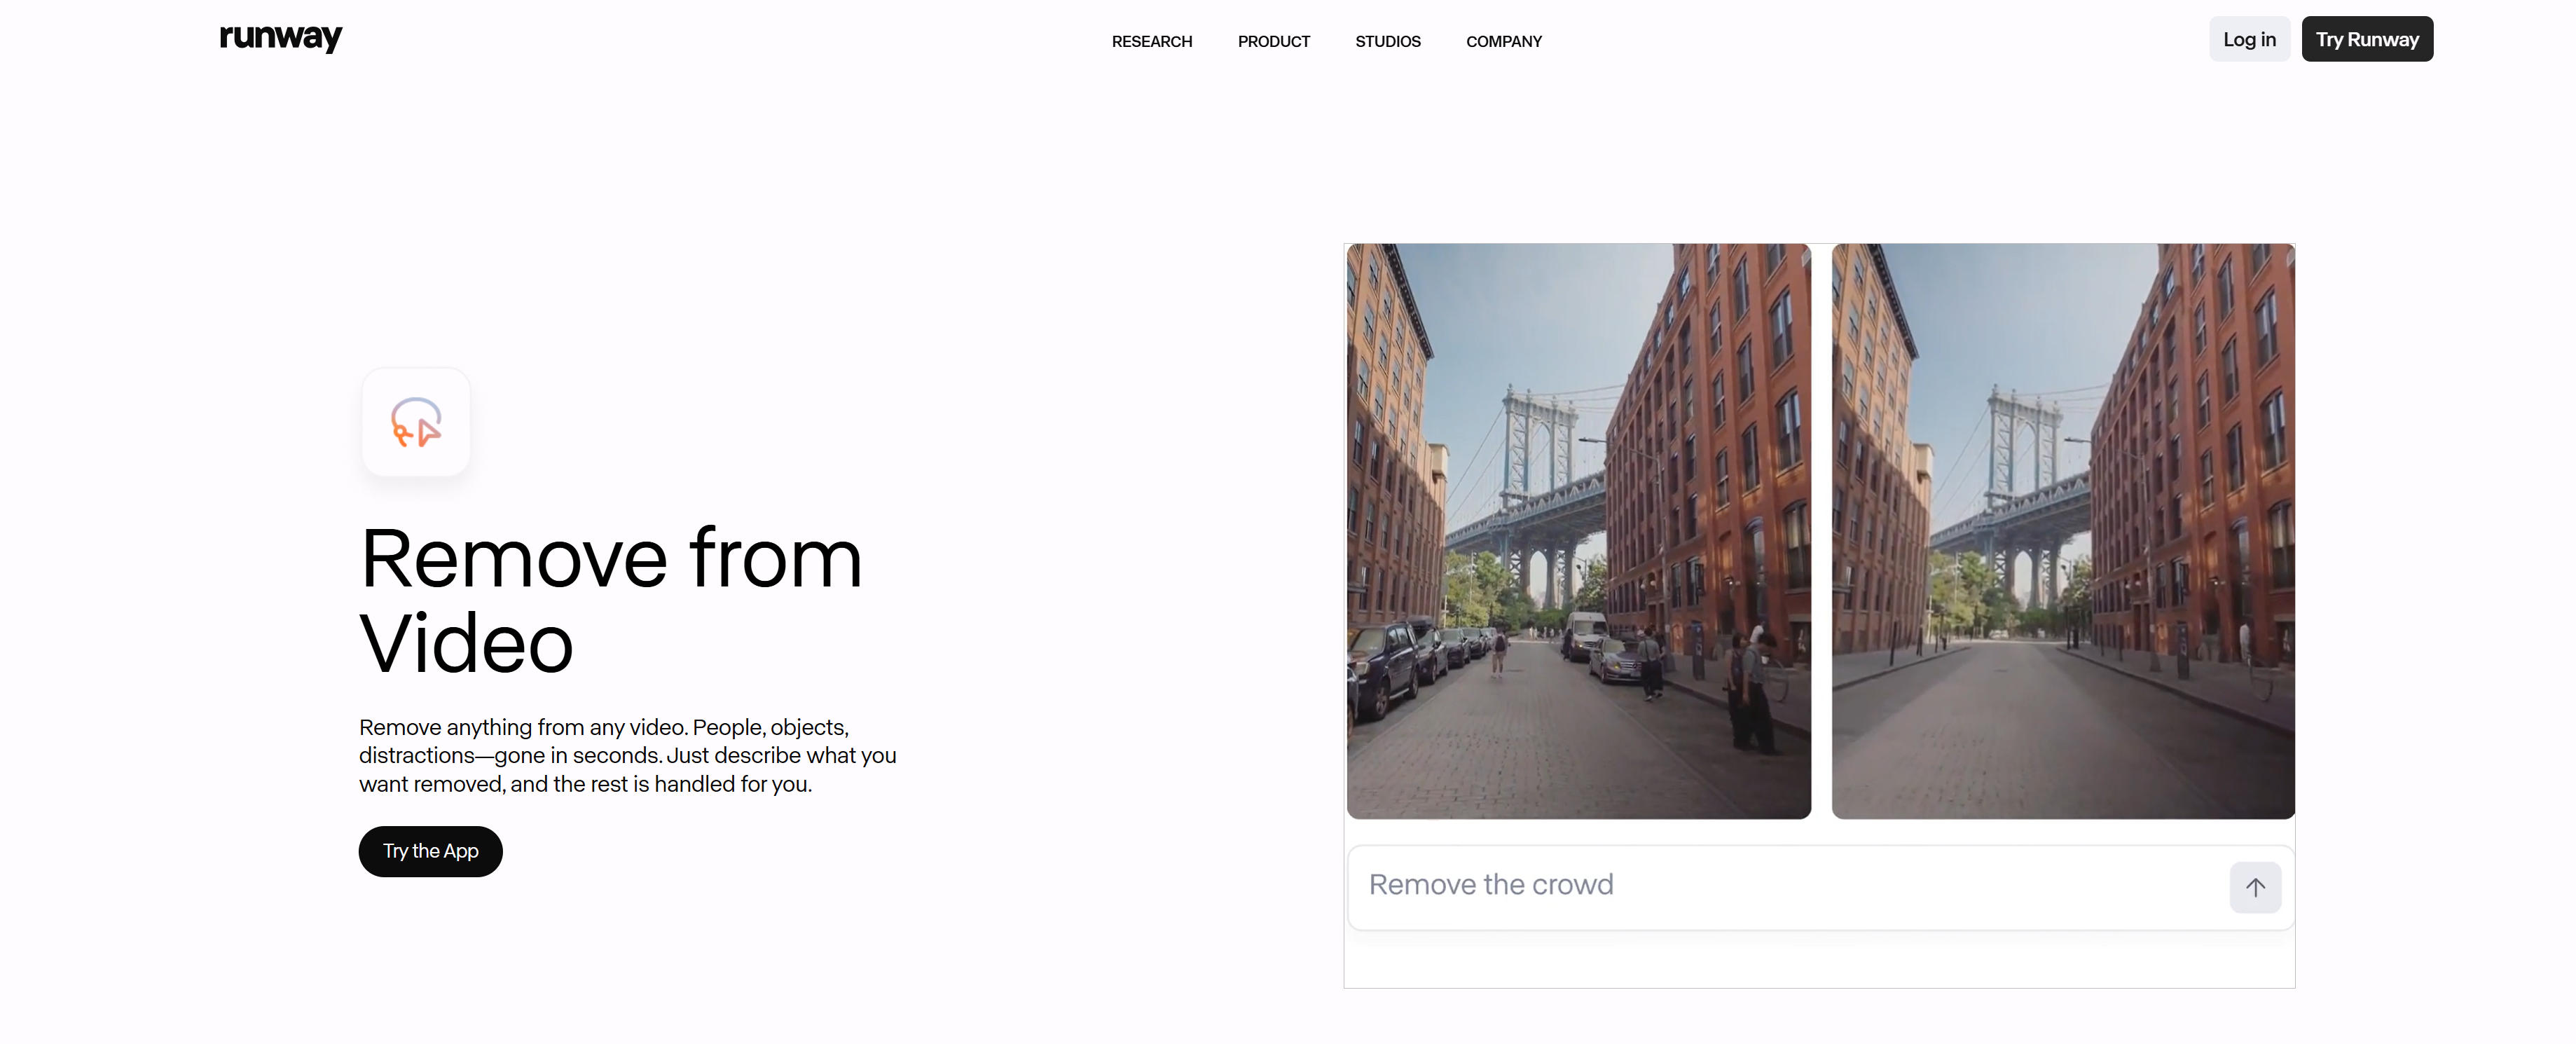Open the Studios menu
The image size is (2576, 1044).
(1388, 41)
